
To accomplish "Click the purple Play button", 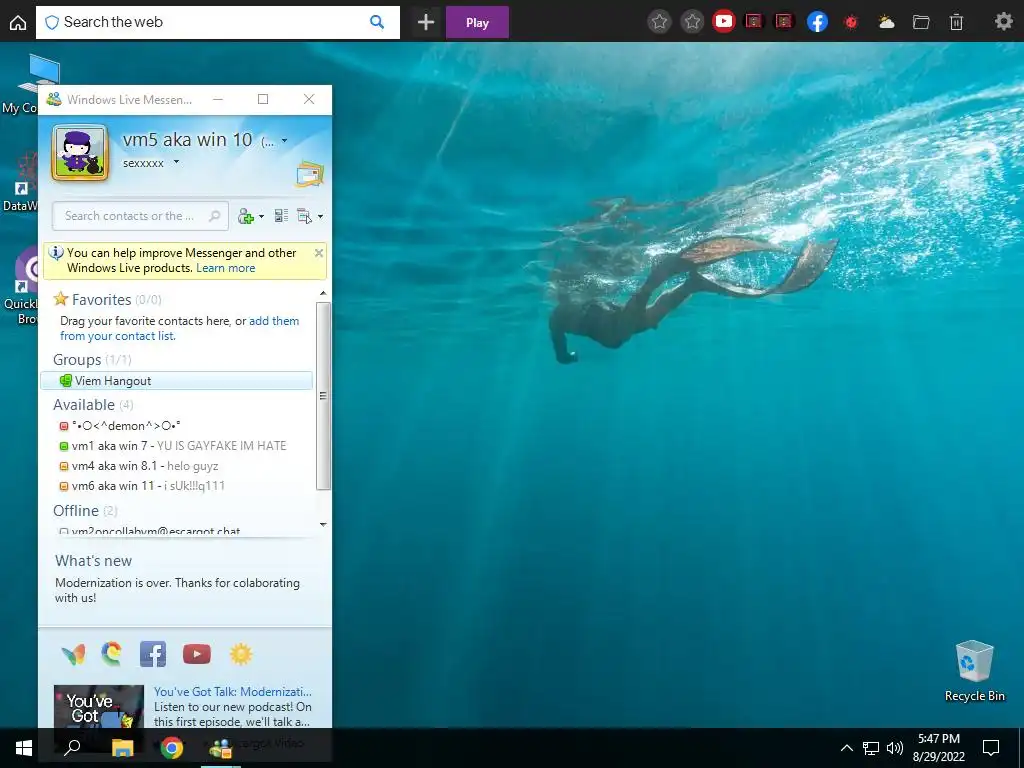I will pos(477,22).
